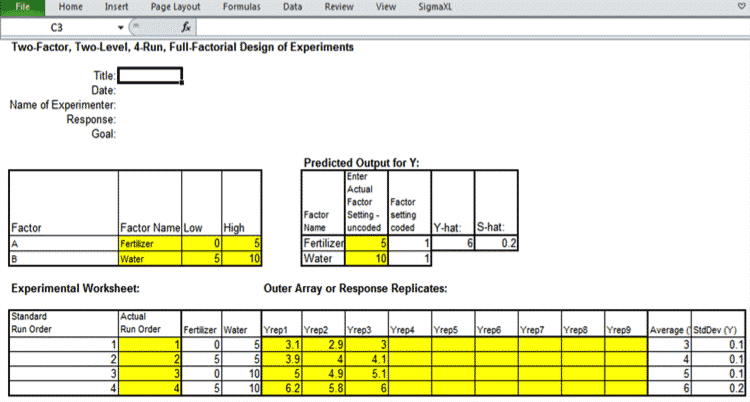The width and height of the screenshot is (750, 402).
Task: Click the StdDev (Y) column header
Action: click(x=718, y=323)
